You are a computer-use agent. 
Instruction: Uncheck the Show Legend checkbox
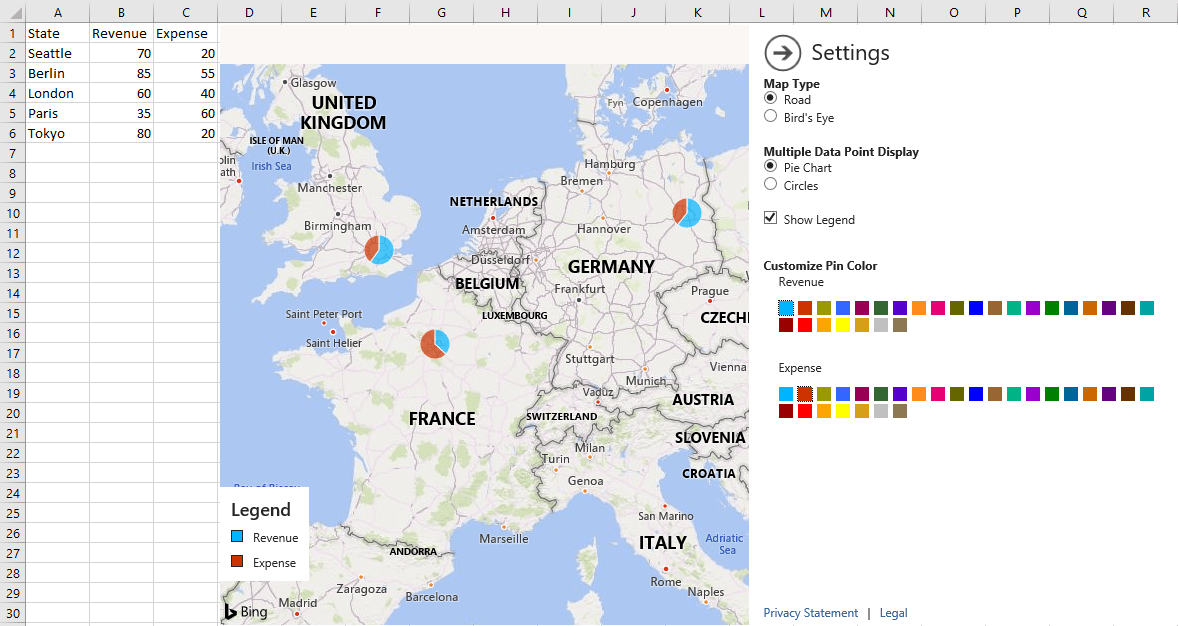coord(770,219)
